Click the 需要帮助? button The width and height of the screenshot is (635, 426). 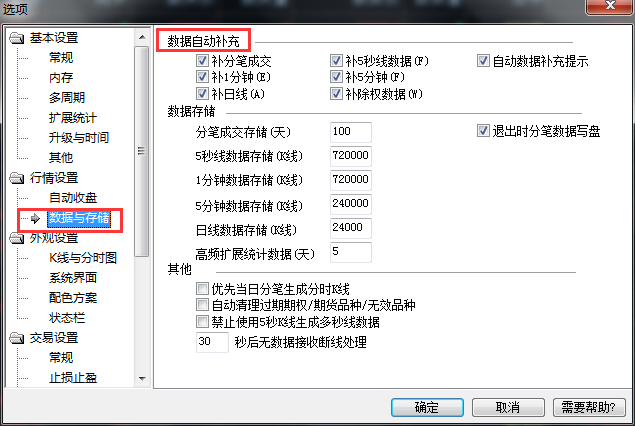[x=589, y=407]
